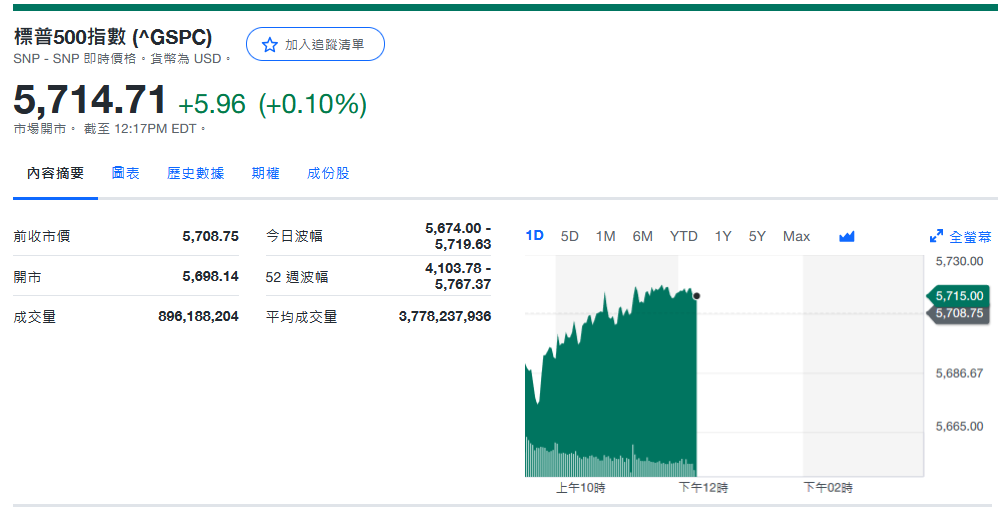Set chart range to 1M

point(605,236)
